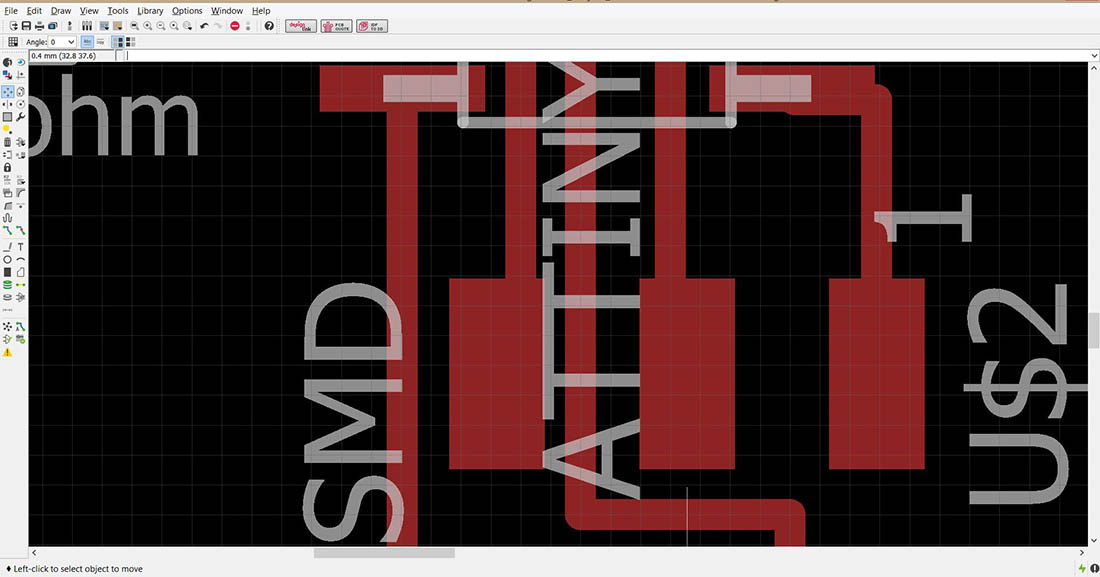Image resolution: width=1100 pixels, height=577 pixels.
Task: Select the Info tool in the sidebar
Action: point(7,62)
